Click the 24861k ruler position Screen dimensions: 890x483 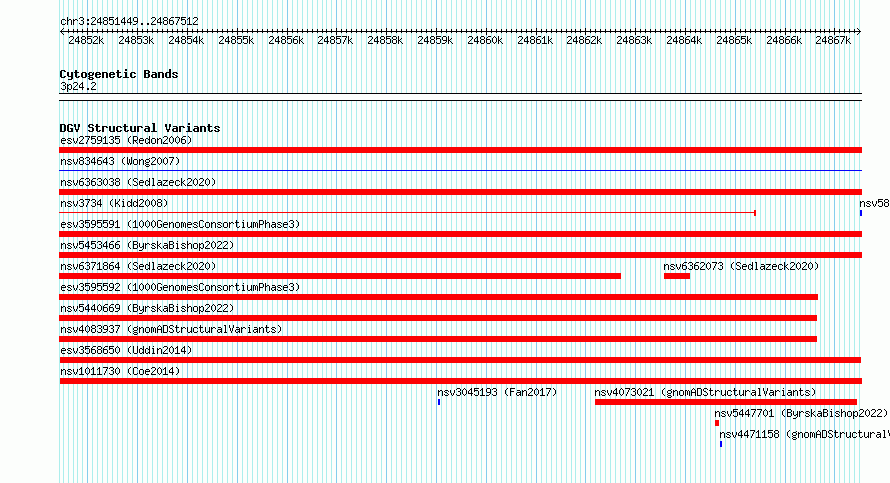point(535,40)
